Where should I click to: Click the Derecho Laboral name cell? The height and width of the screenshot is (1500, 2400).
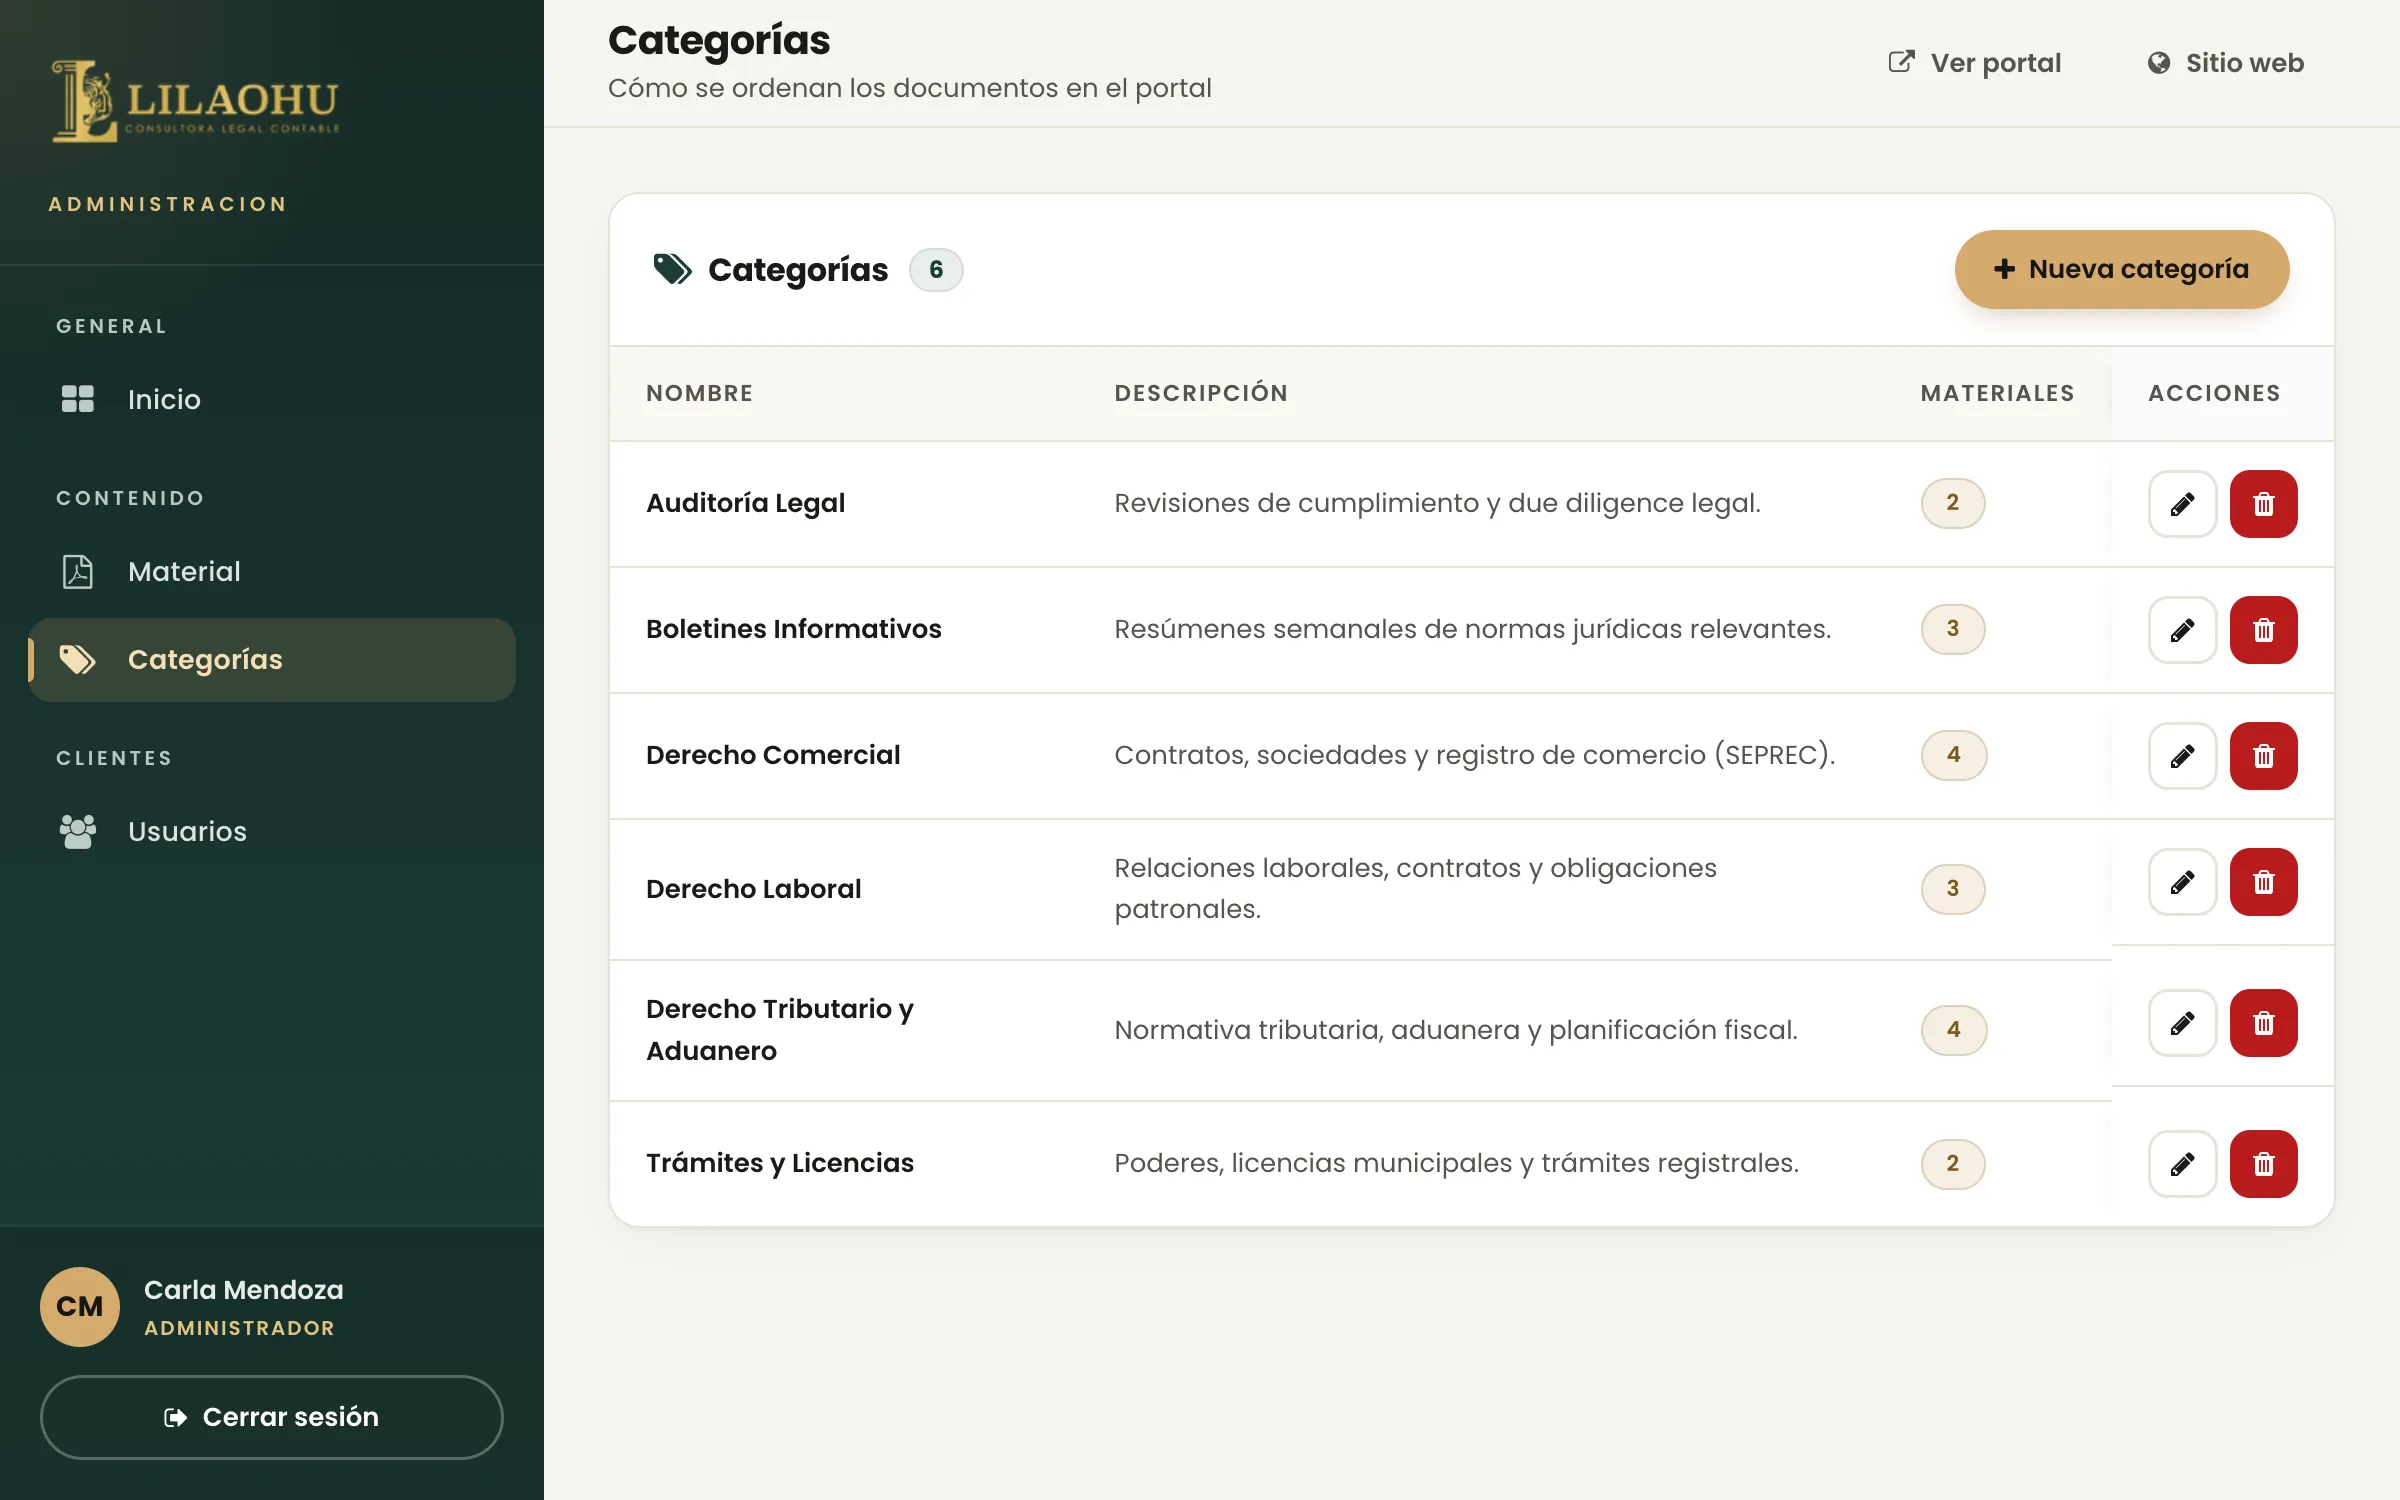pos(753,889)
